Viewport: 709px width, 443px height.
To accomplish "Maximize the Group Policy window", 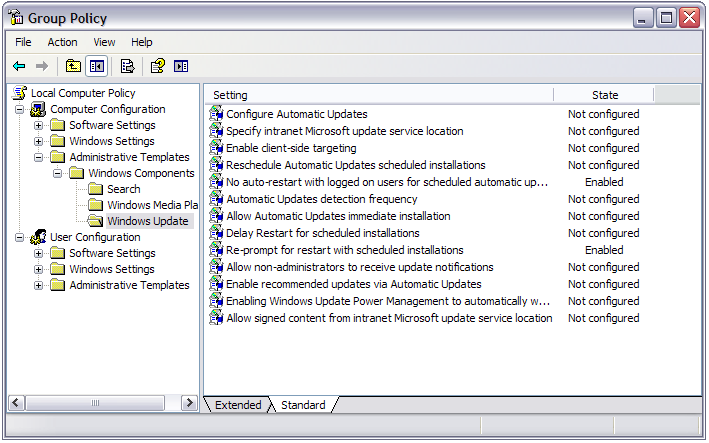I will coord(666,18).
